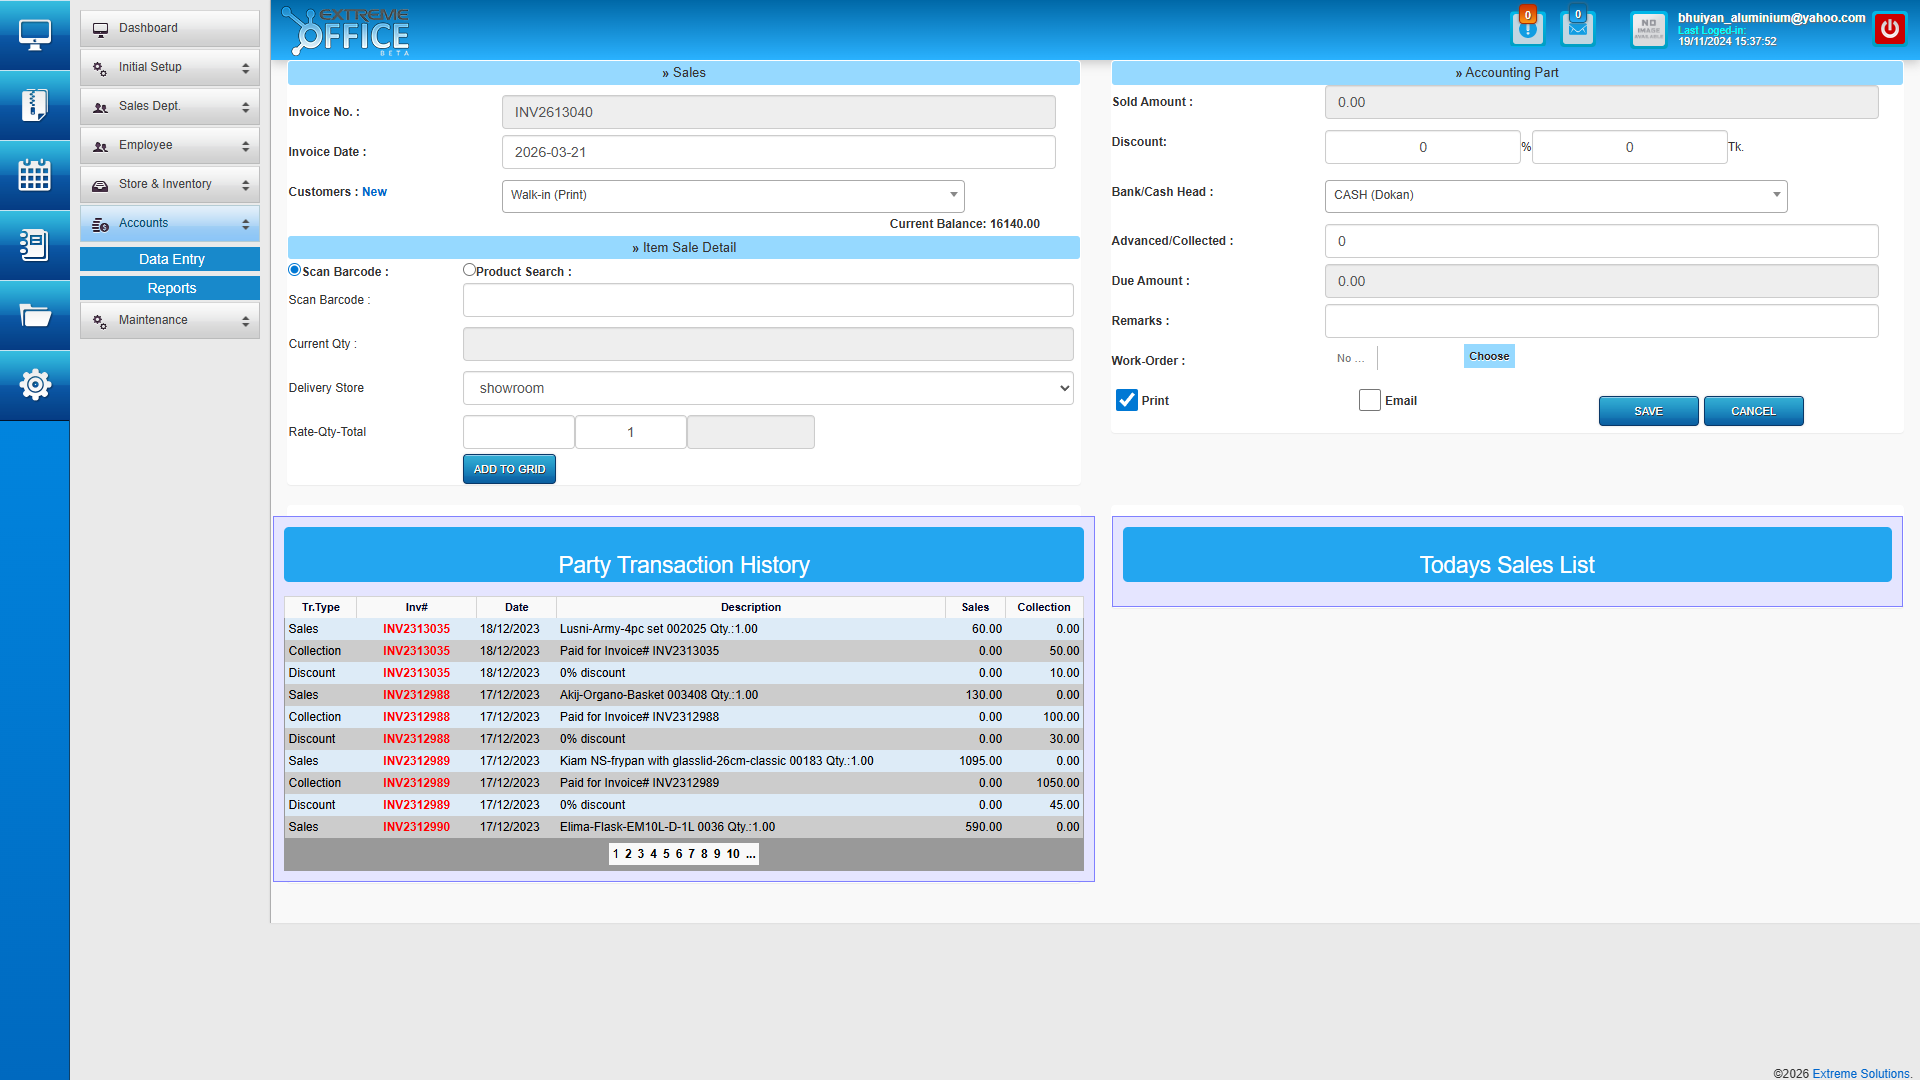Click the zipped document sidebar icon
Image resolution: width=1920 pixels, height=1080 pixels.
point(34,105)
